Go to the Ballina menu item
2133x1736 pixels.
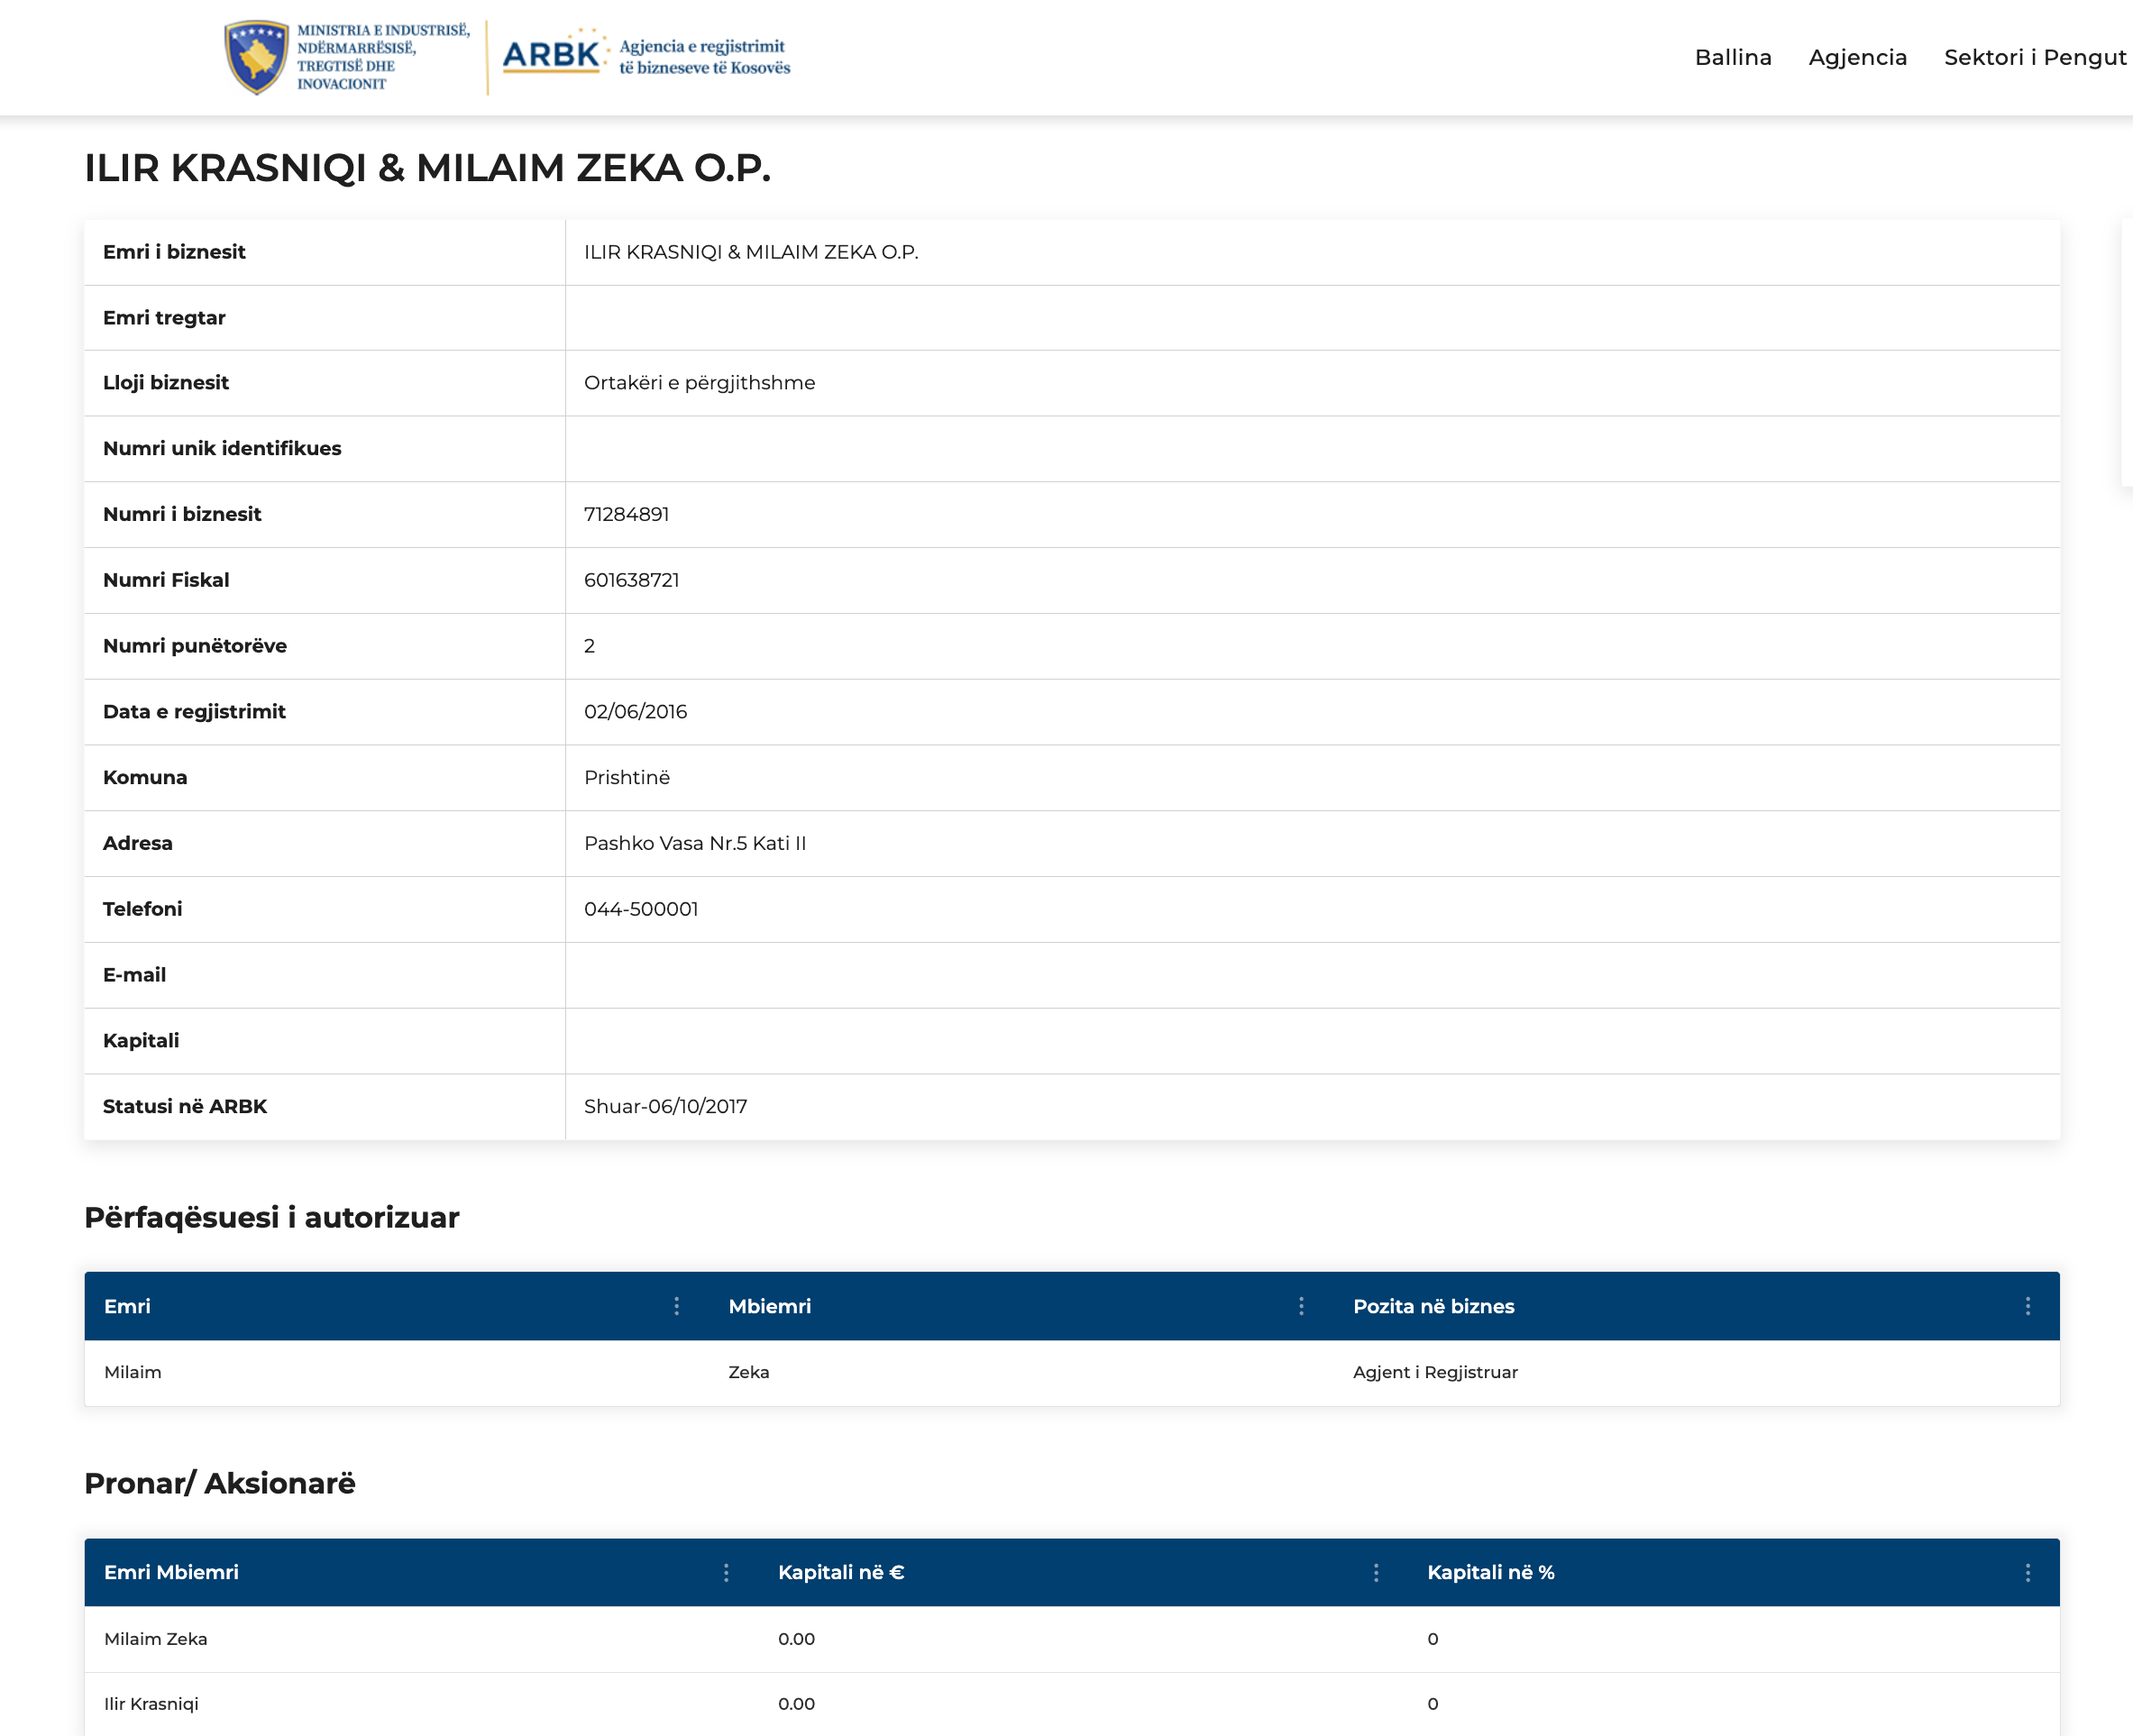pos(1732,57)
